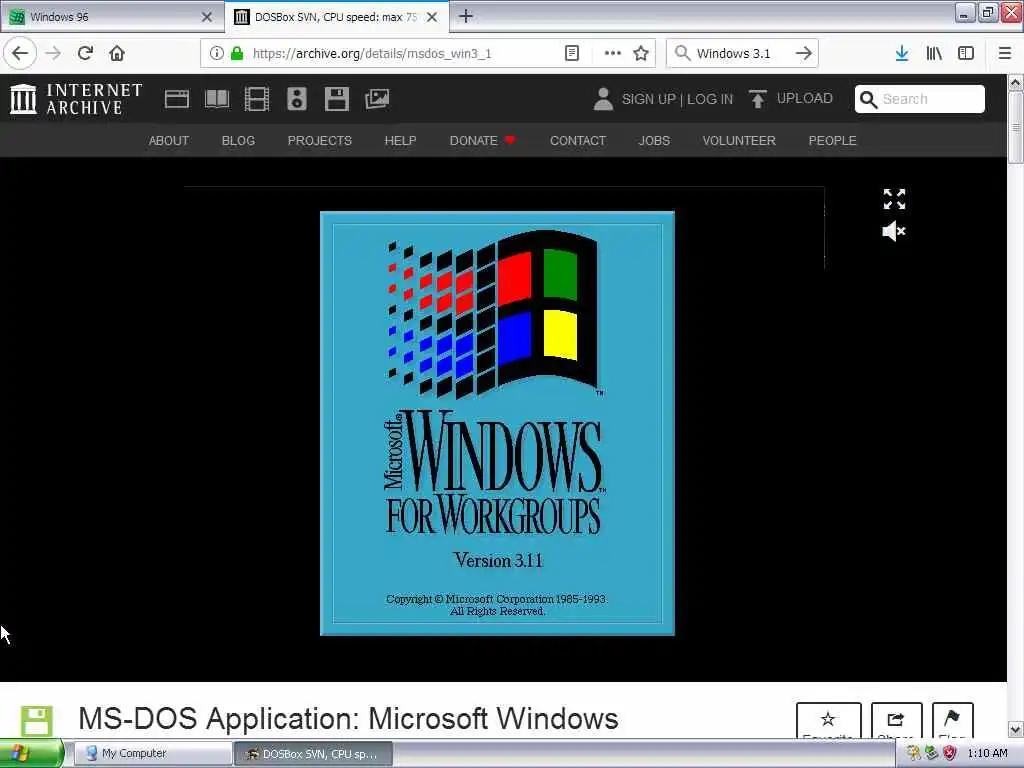The height and width of the screenshot is (768, 1024).
Task: Open the Images icon
Action: coord(377,99)
